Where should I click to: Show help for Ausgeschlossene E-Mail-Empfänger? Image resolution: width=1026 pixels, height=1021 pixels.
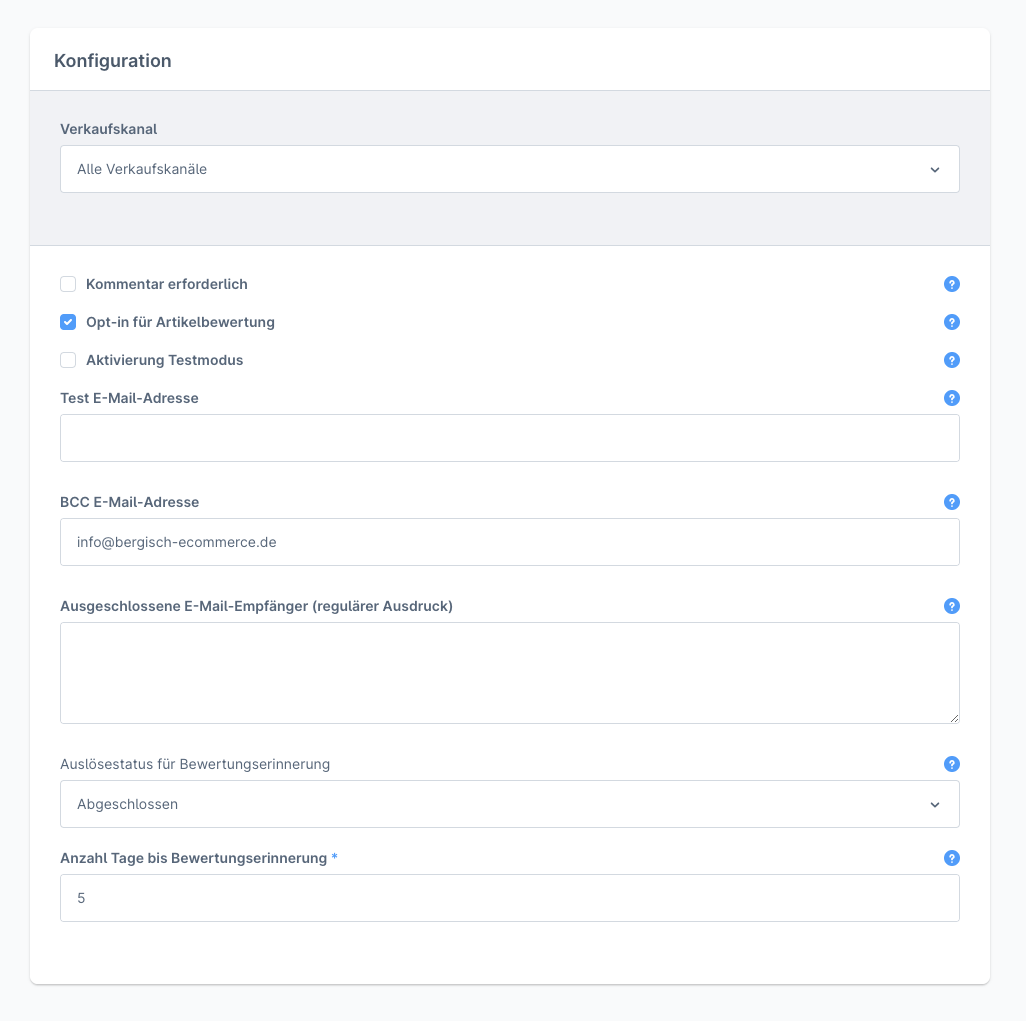[x=951, y=606]
